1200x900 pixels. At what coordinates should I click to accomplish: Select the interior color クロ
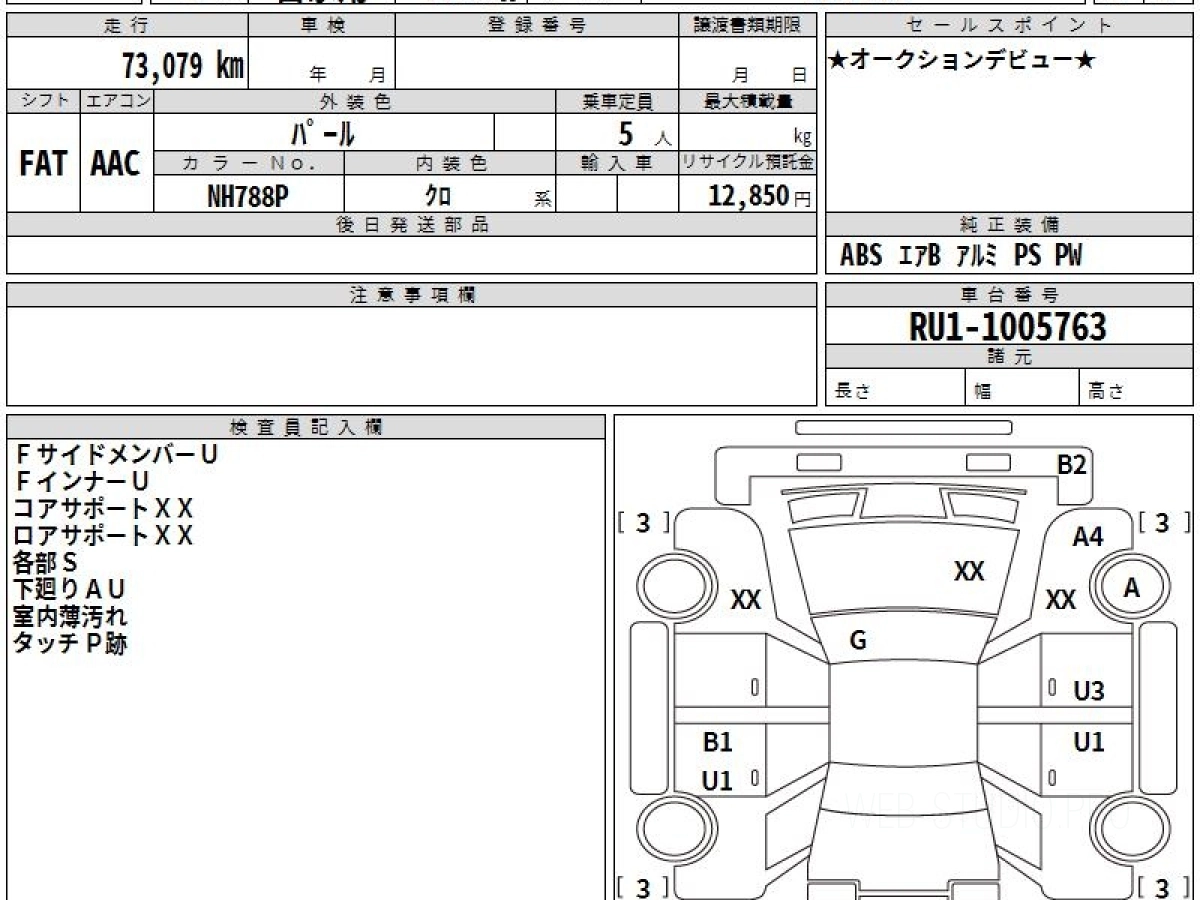click(x=438, y=196)
